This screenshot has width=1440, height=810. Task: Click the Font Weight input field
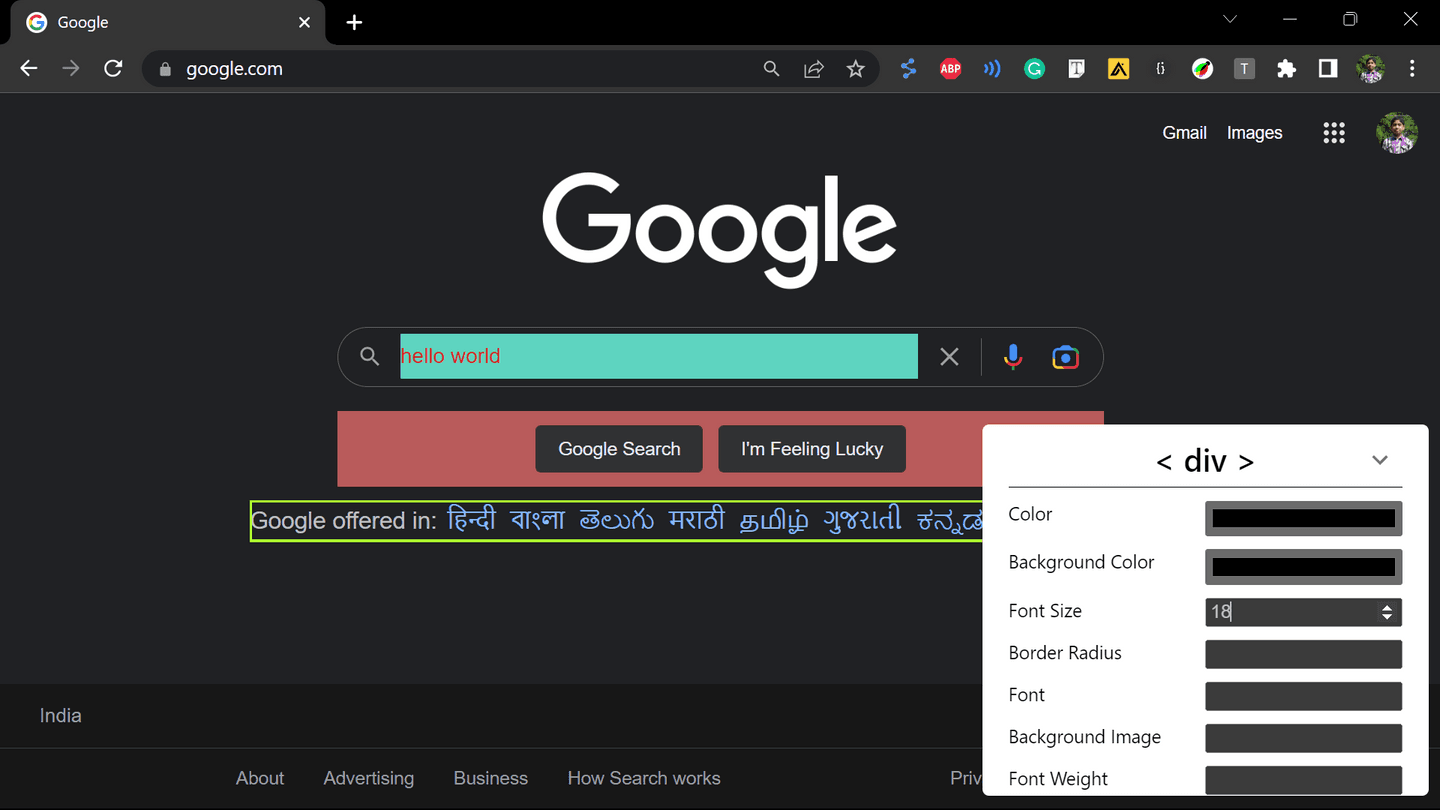point(1303,780)
